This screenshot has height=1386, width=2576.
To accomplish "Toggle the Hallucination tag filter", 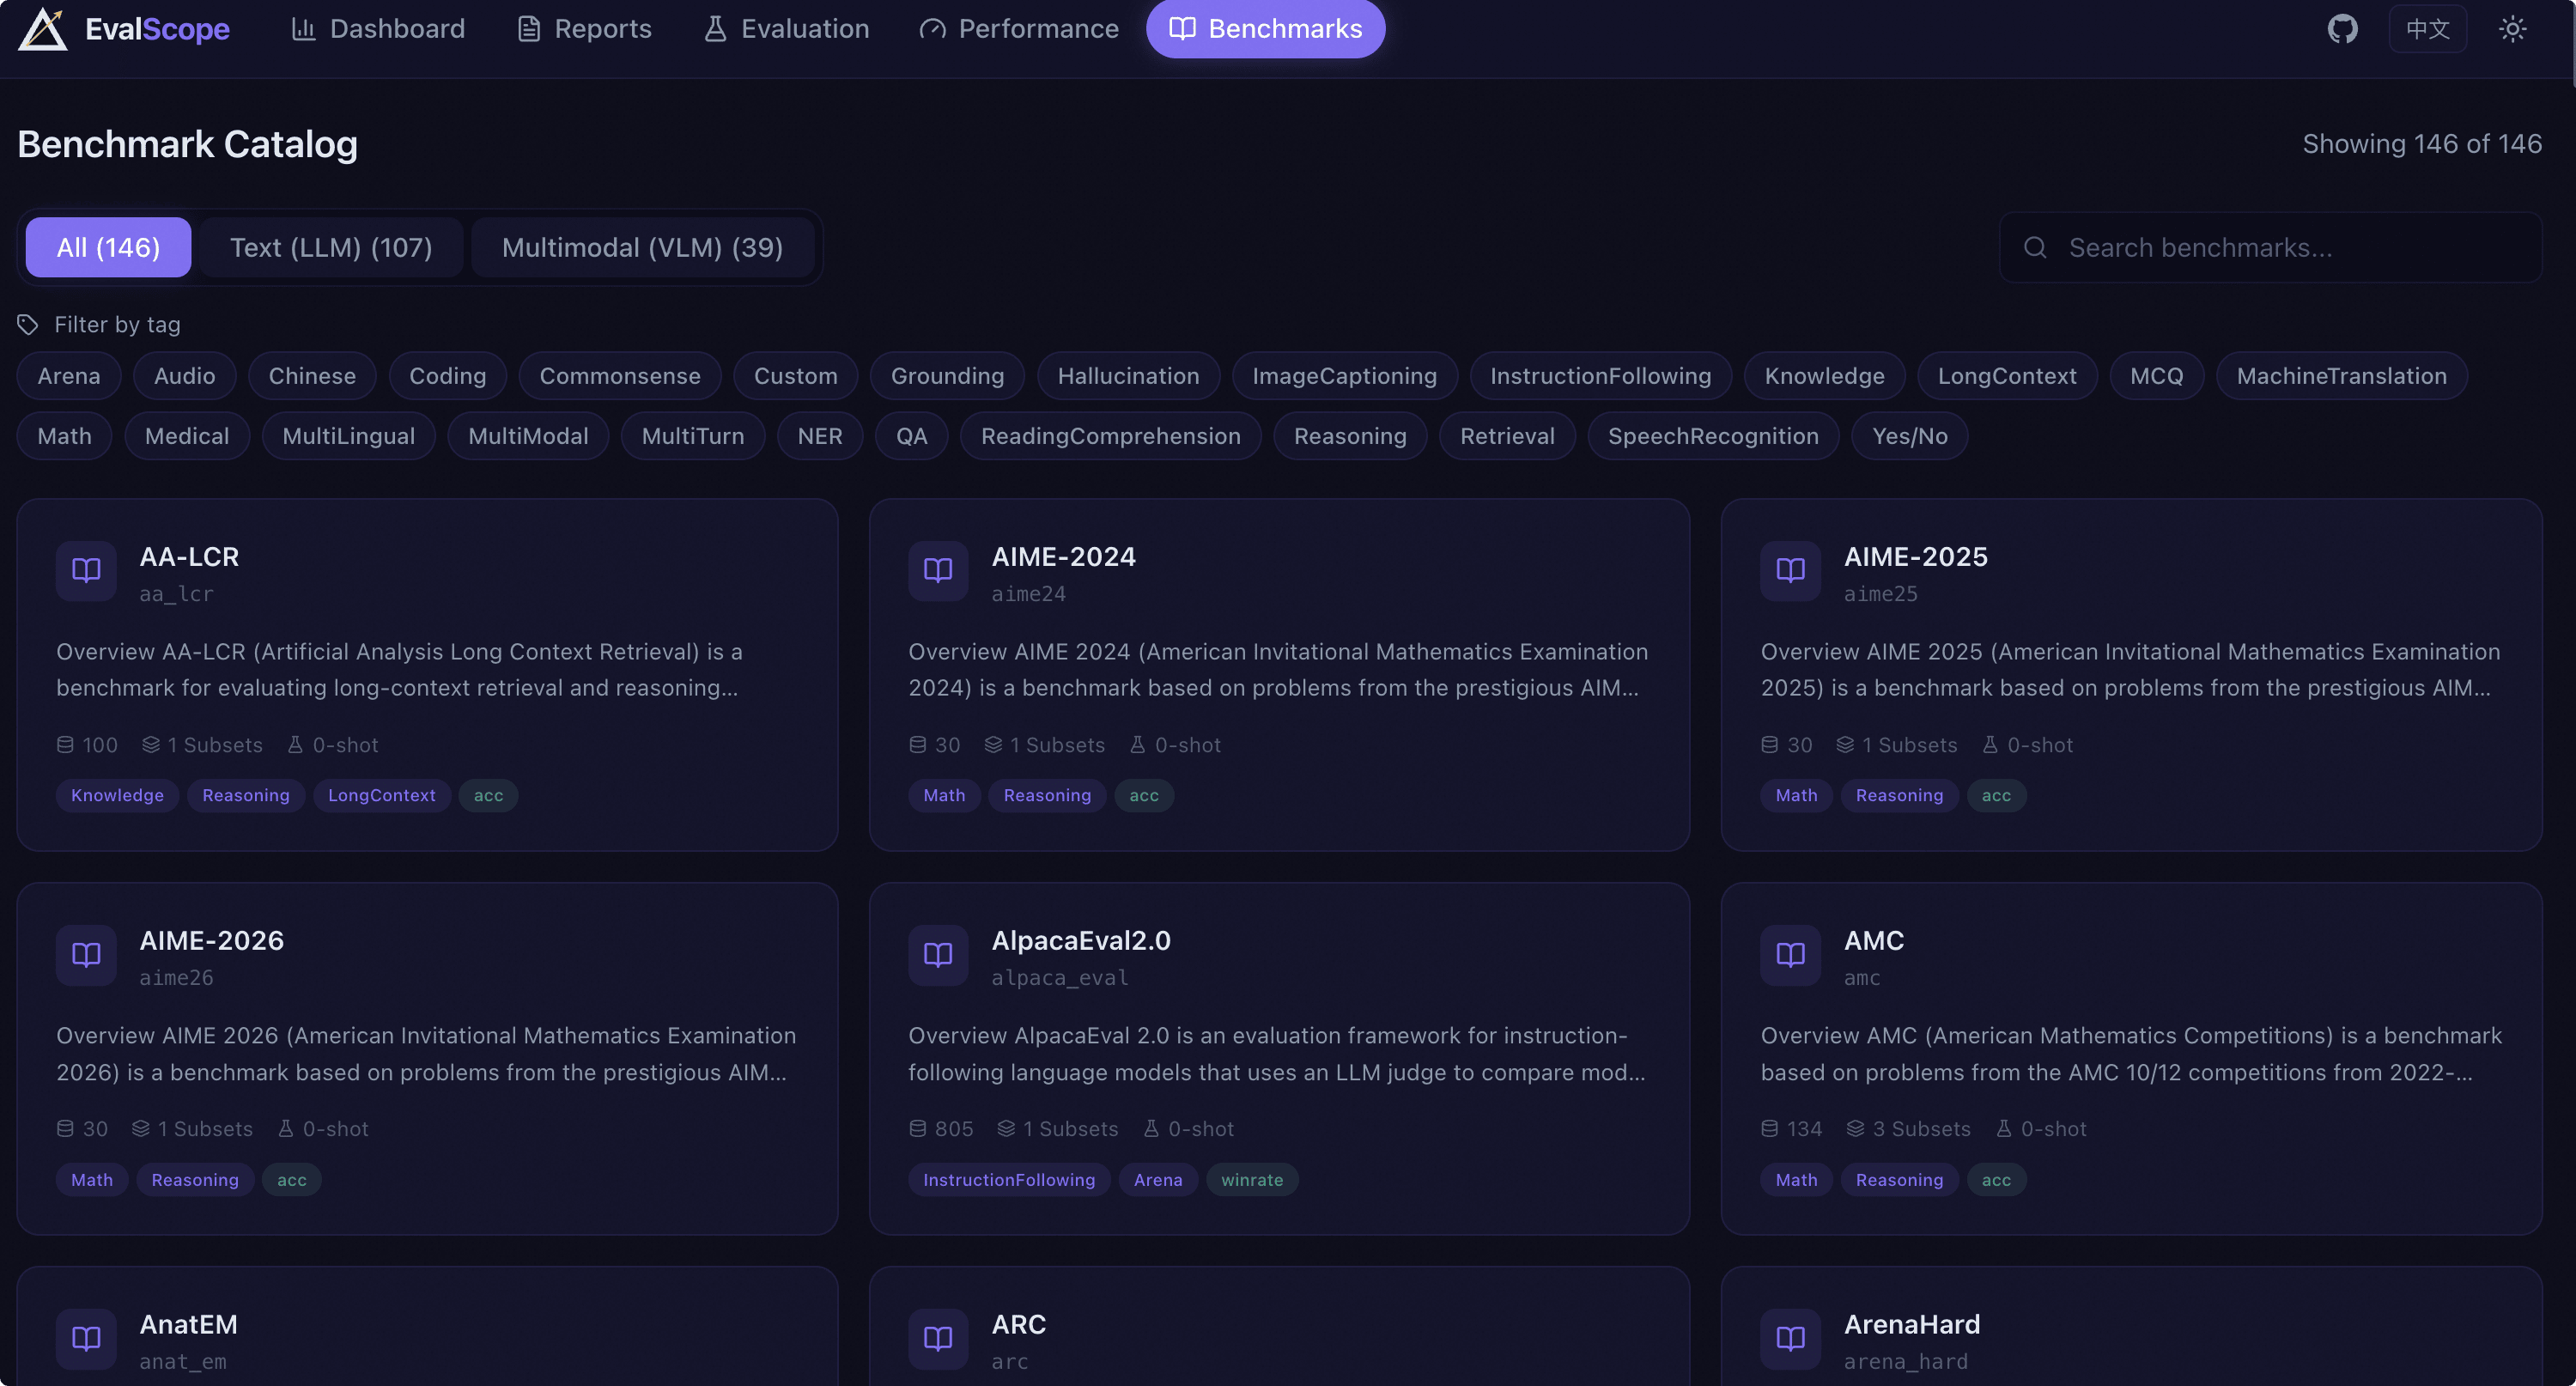I will (1128, 376).
